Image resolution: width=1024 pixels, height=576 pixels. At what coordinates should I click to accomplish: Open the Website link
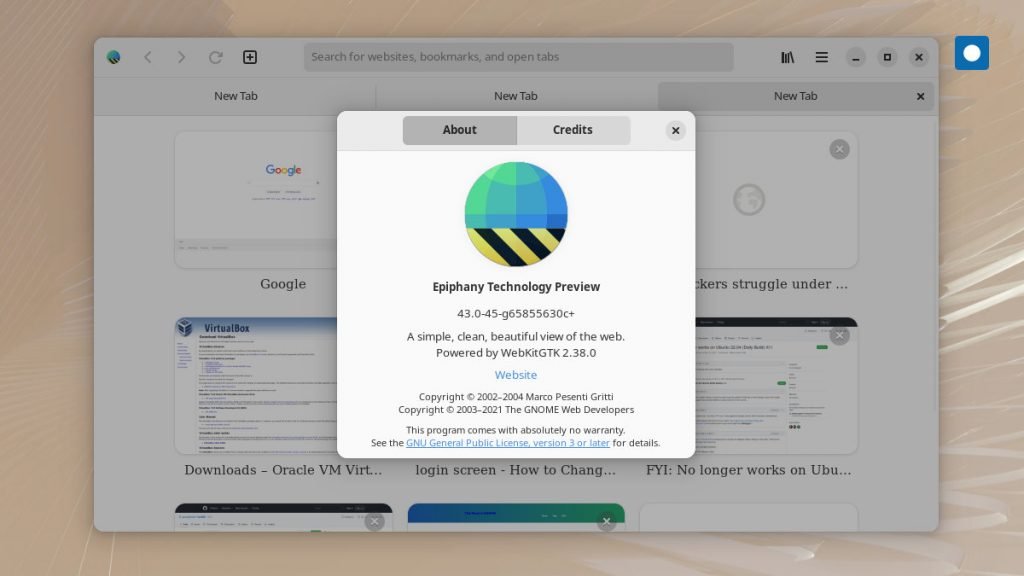coord(516,375)
